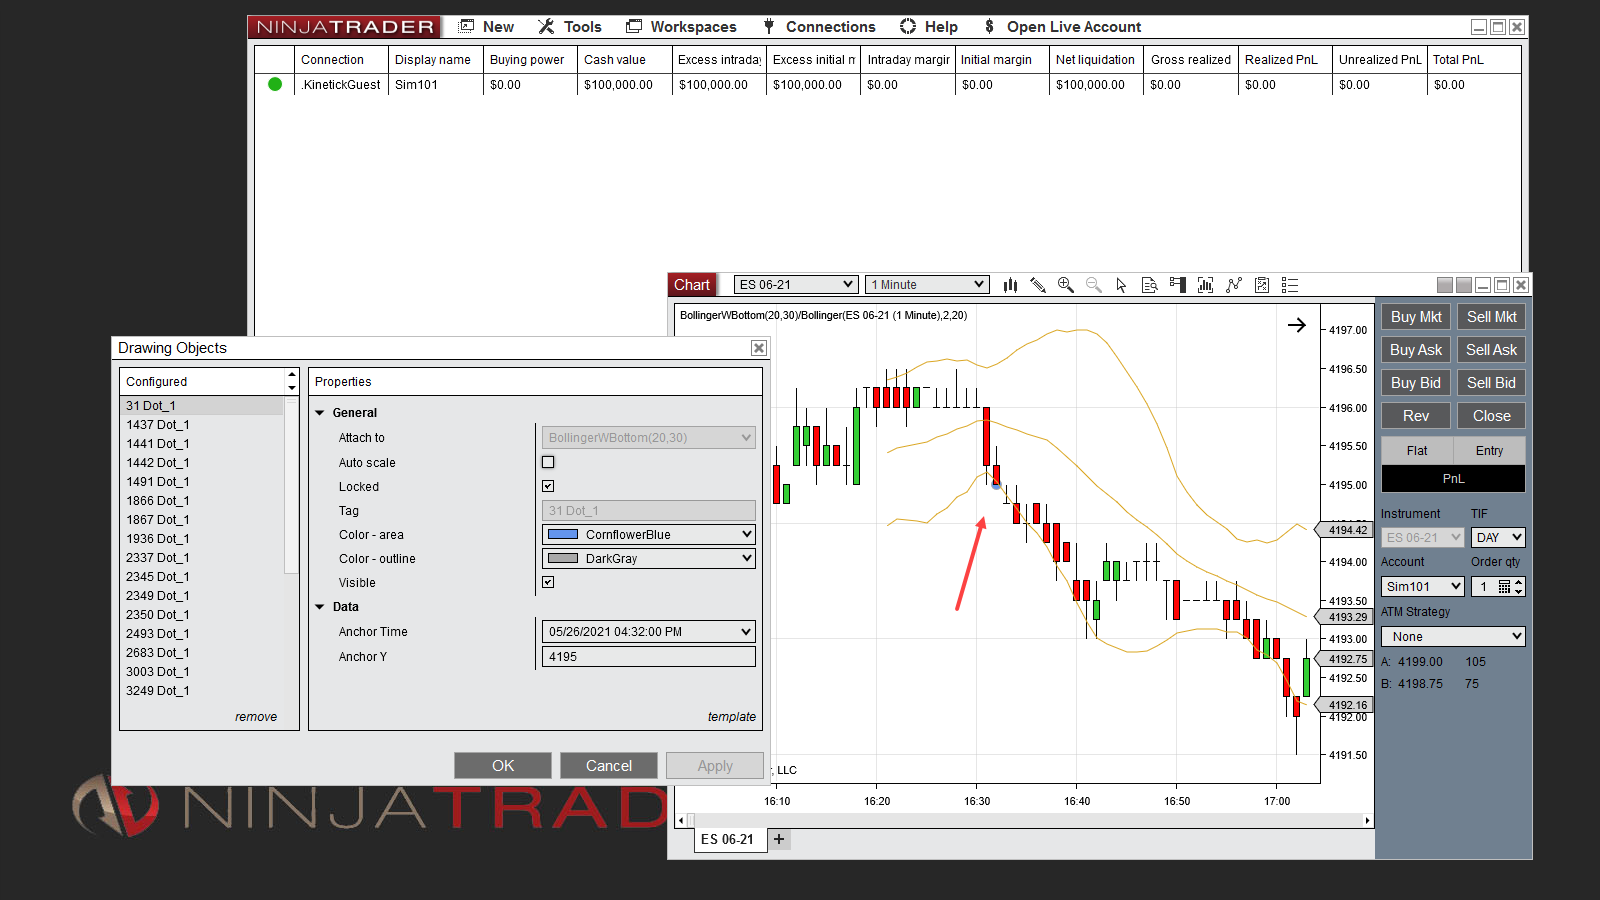Decrease order quantity with down arrow

1519,591
